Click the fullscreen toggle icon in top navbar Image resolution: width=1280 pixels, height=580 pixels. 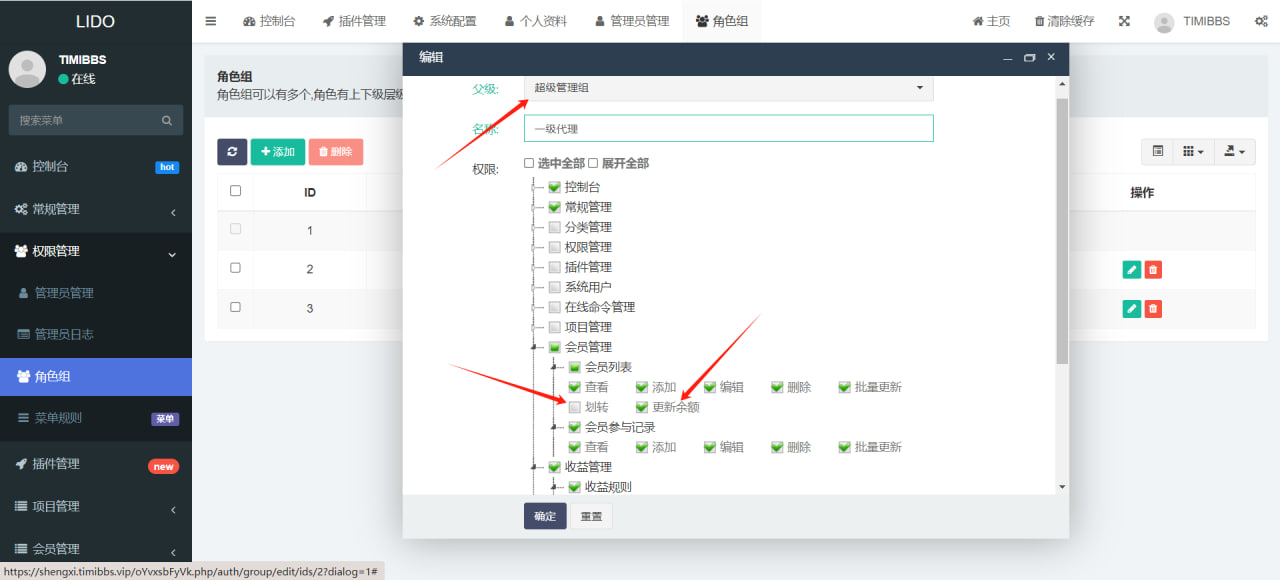tap(1124, 20)
